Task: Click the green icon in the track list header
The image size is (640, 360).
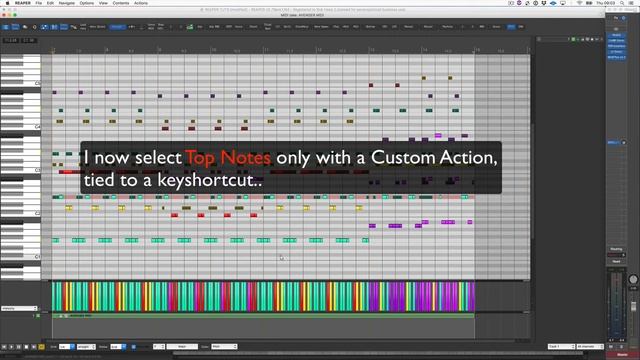Action: pos(573,39)
